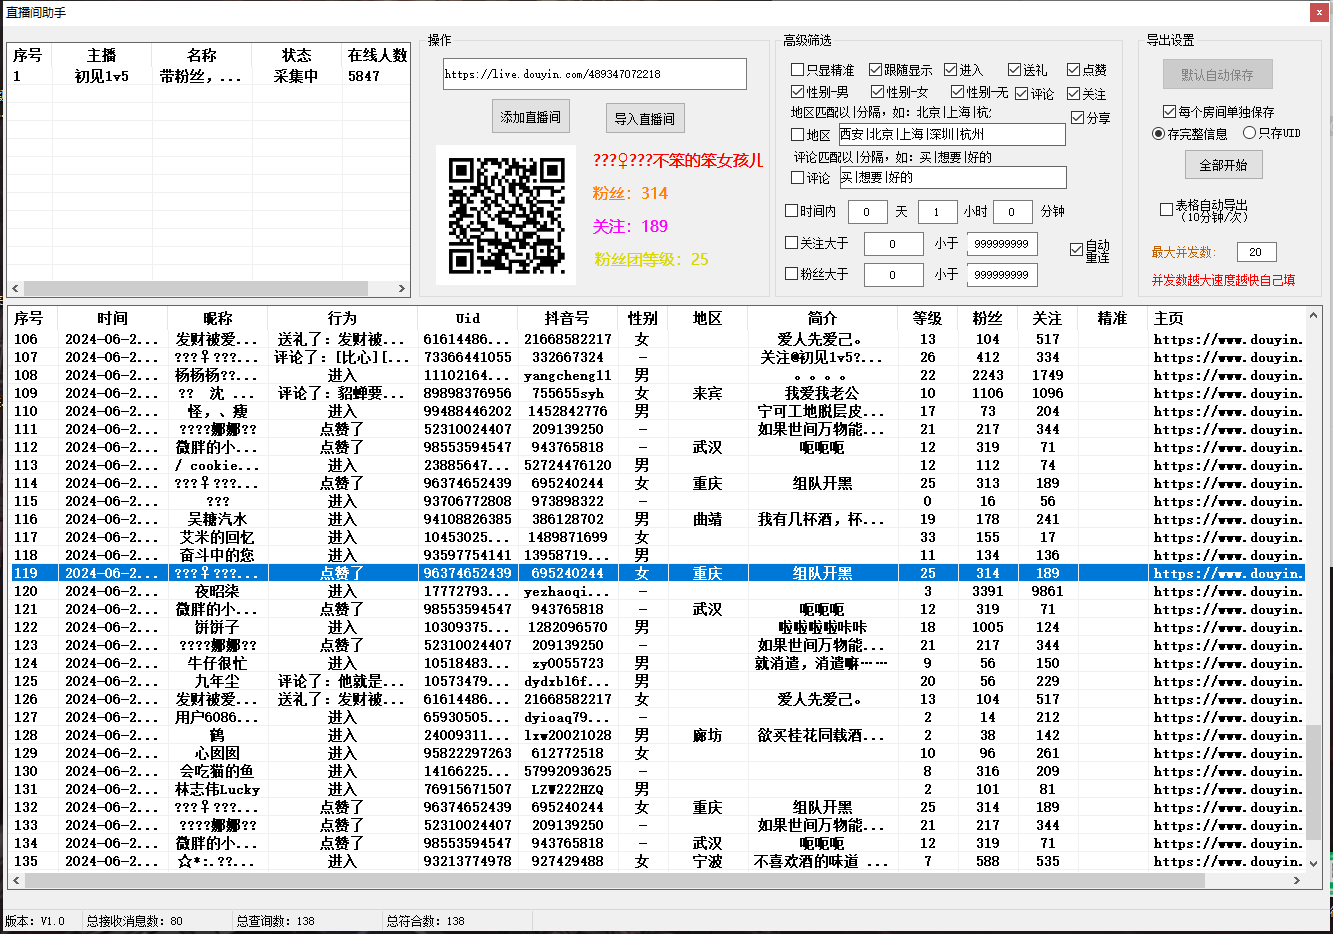Click the Uid column header
This screenshot has height=934, width=1333.
pyautogui.click(x=468, y=318)
